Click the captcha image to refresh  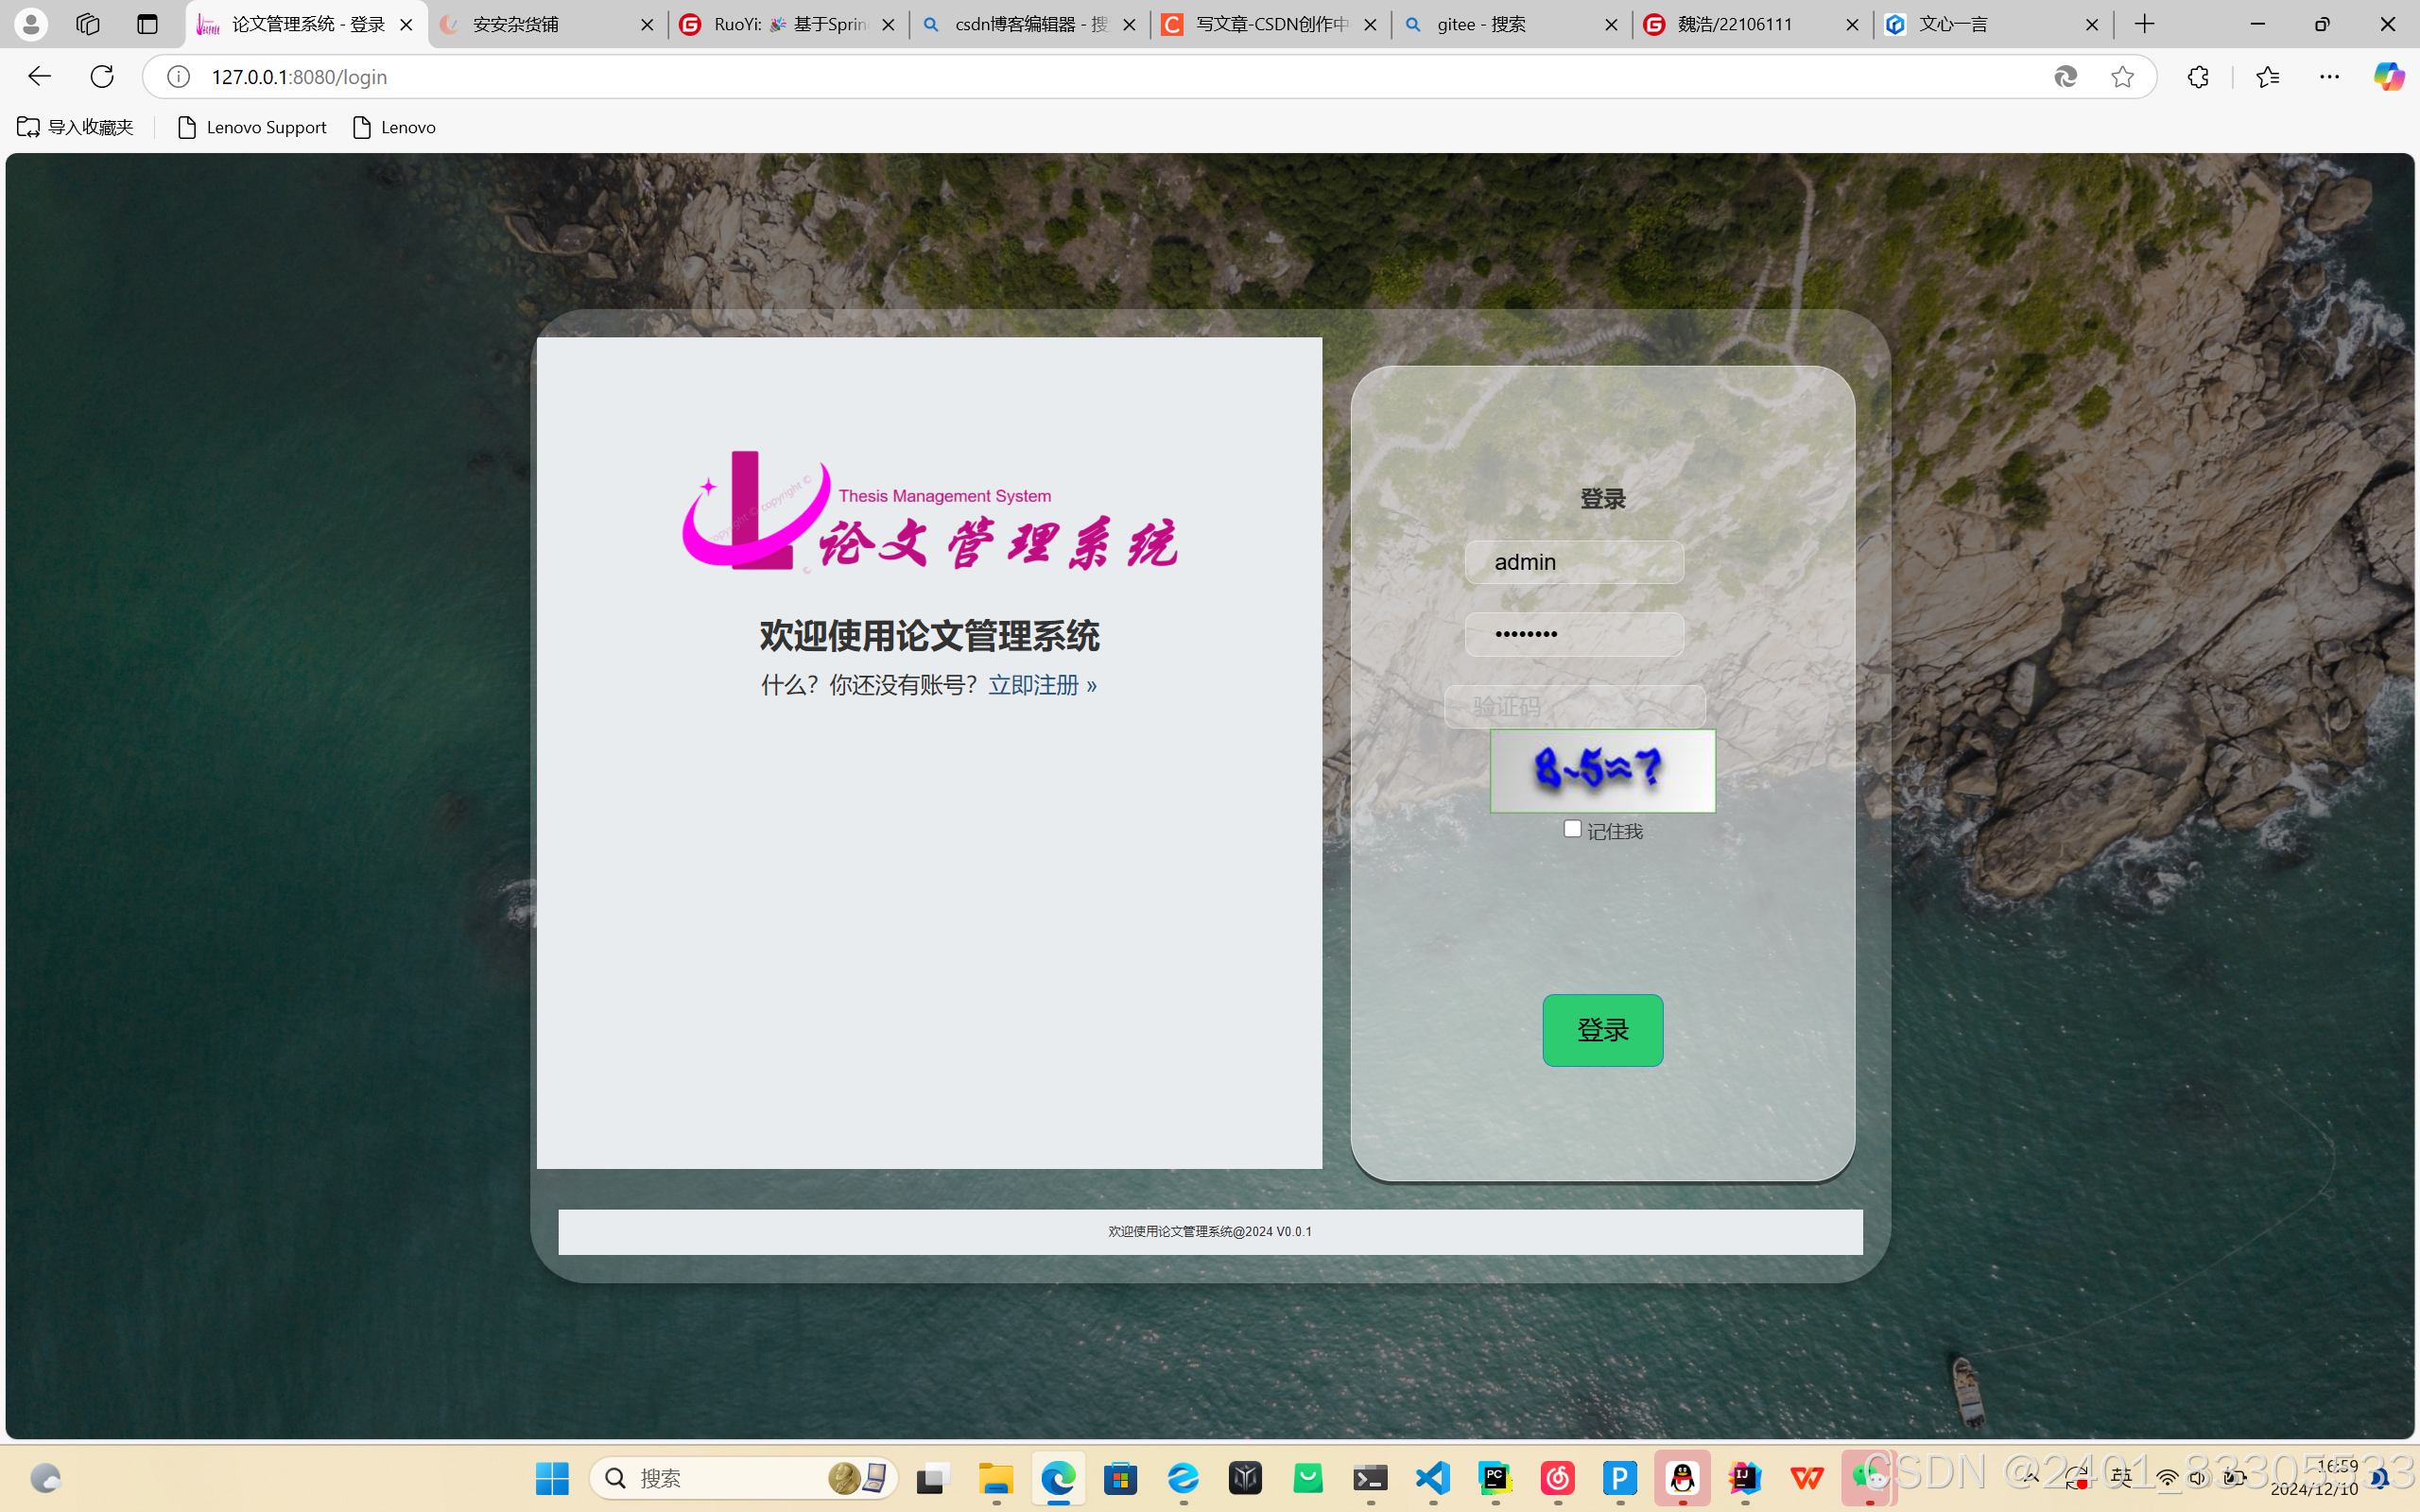tap(1602, 771)
